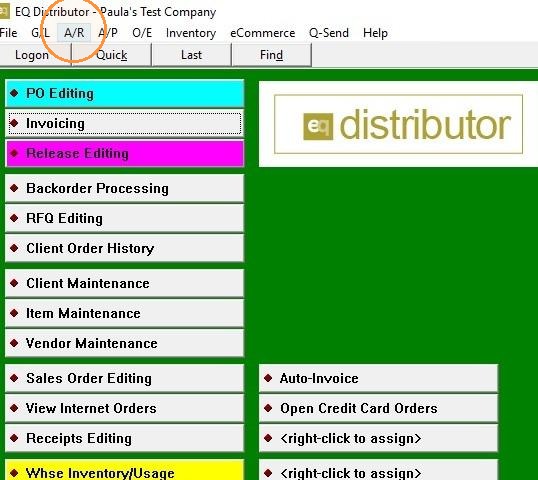Viewport: 538px width, 480px height.
Task: Click the Quick toolbar button
Action: (x=112, y=55)
